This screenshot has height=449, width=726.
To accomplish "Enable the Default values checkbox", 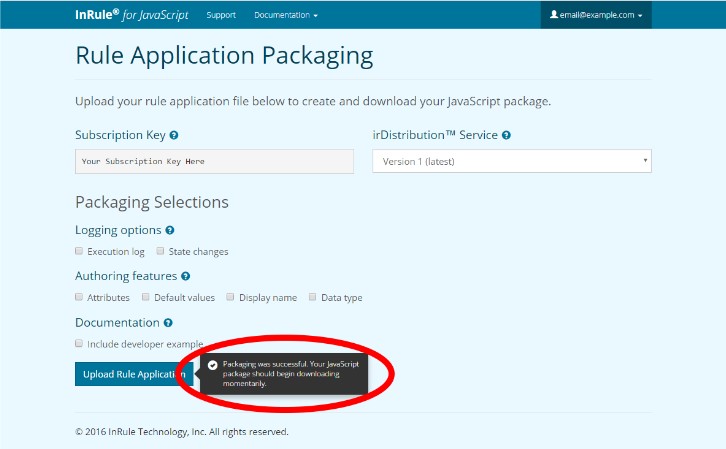I will click(146, 297).
